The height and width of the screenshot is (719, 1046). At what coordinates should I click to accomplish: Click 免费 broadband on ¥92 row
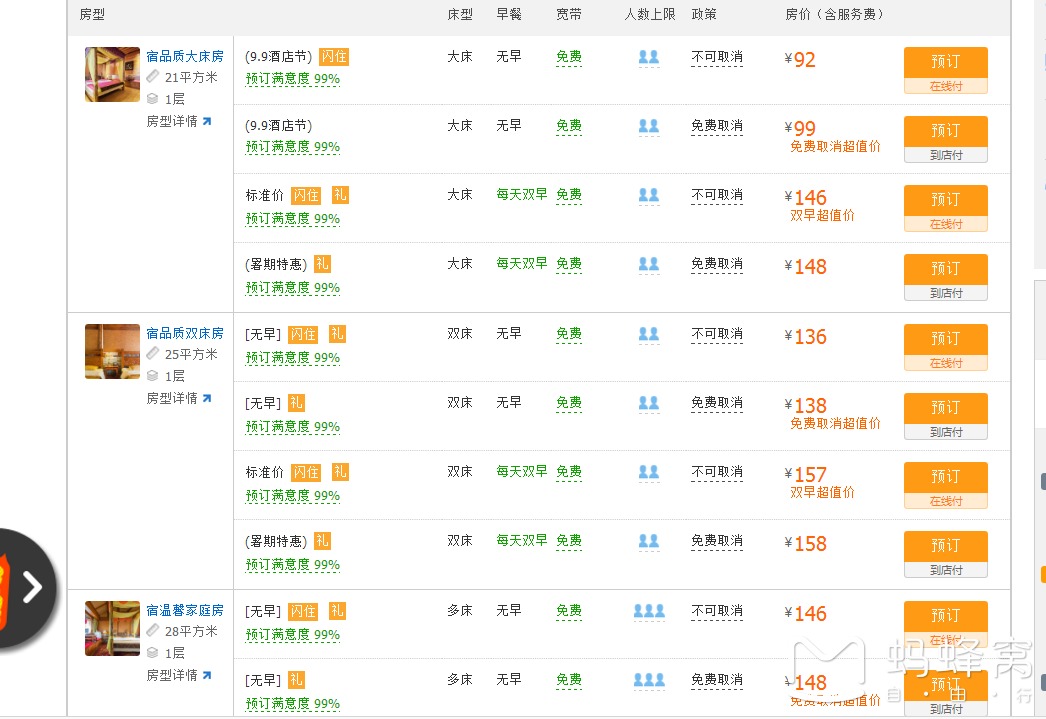click(569, 57)
